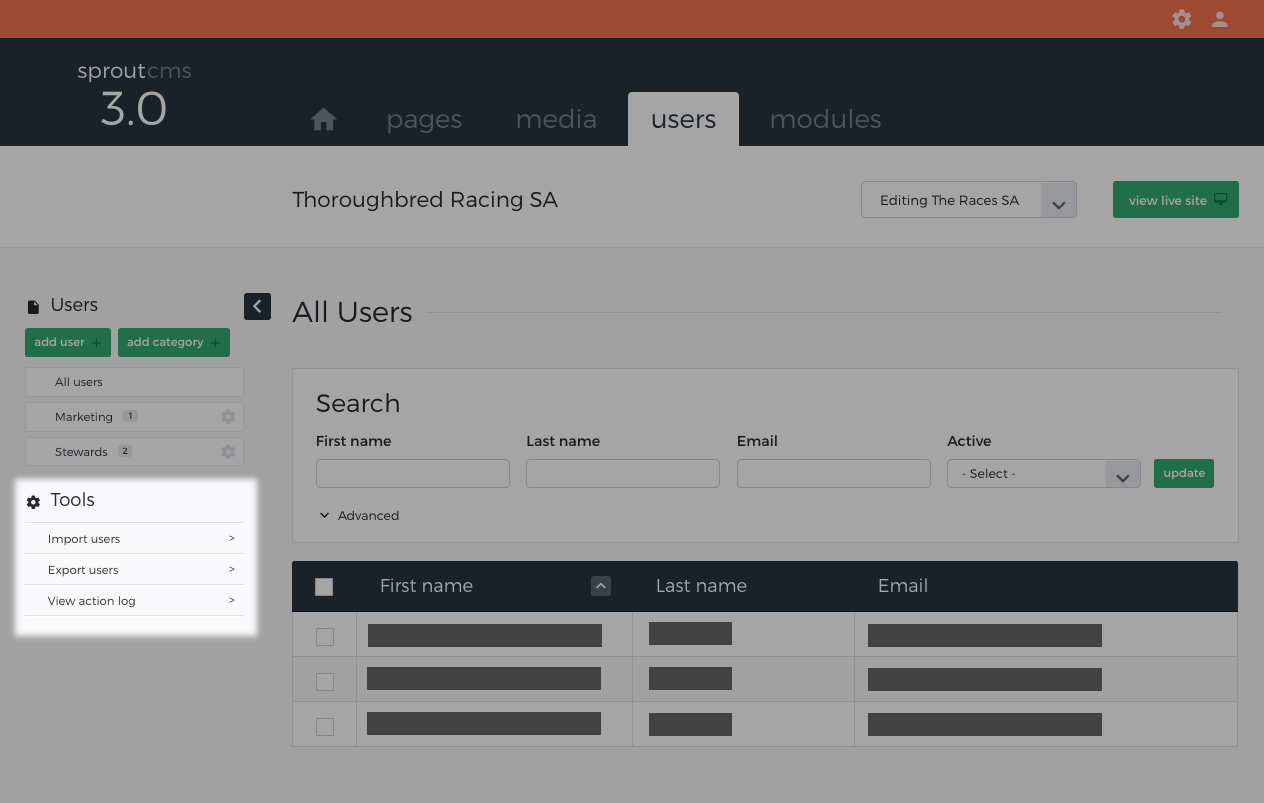Switch to the pages tab
This screenshot has height=803, width=1264.
[x=424, y=120]
